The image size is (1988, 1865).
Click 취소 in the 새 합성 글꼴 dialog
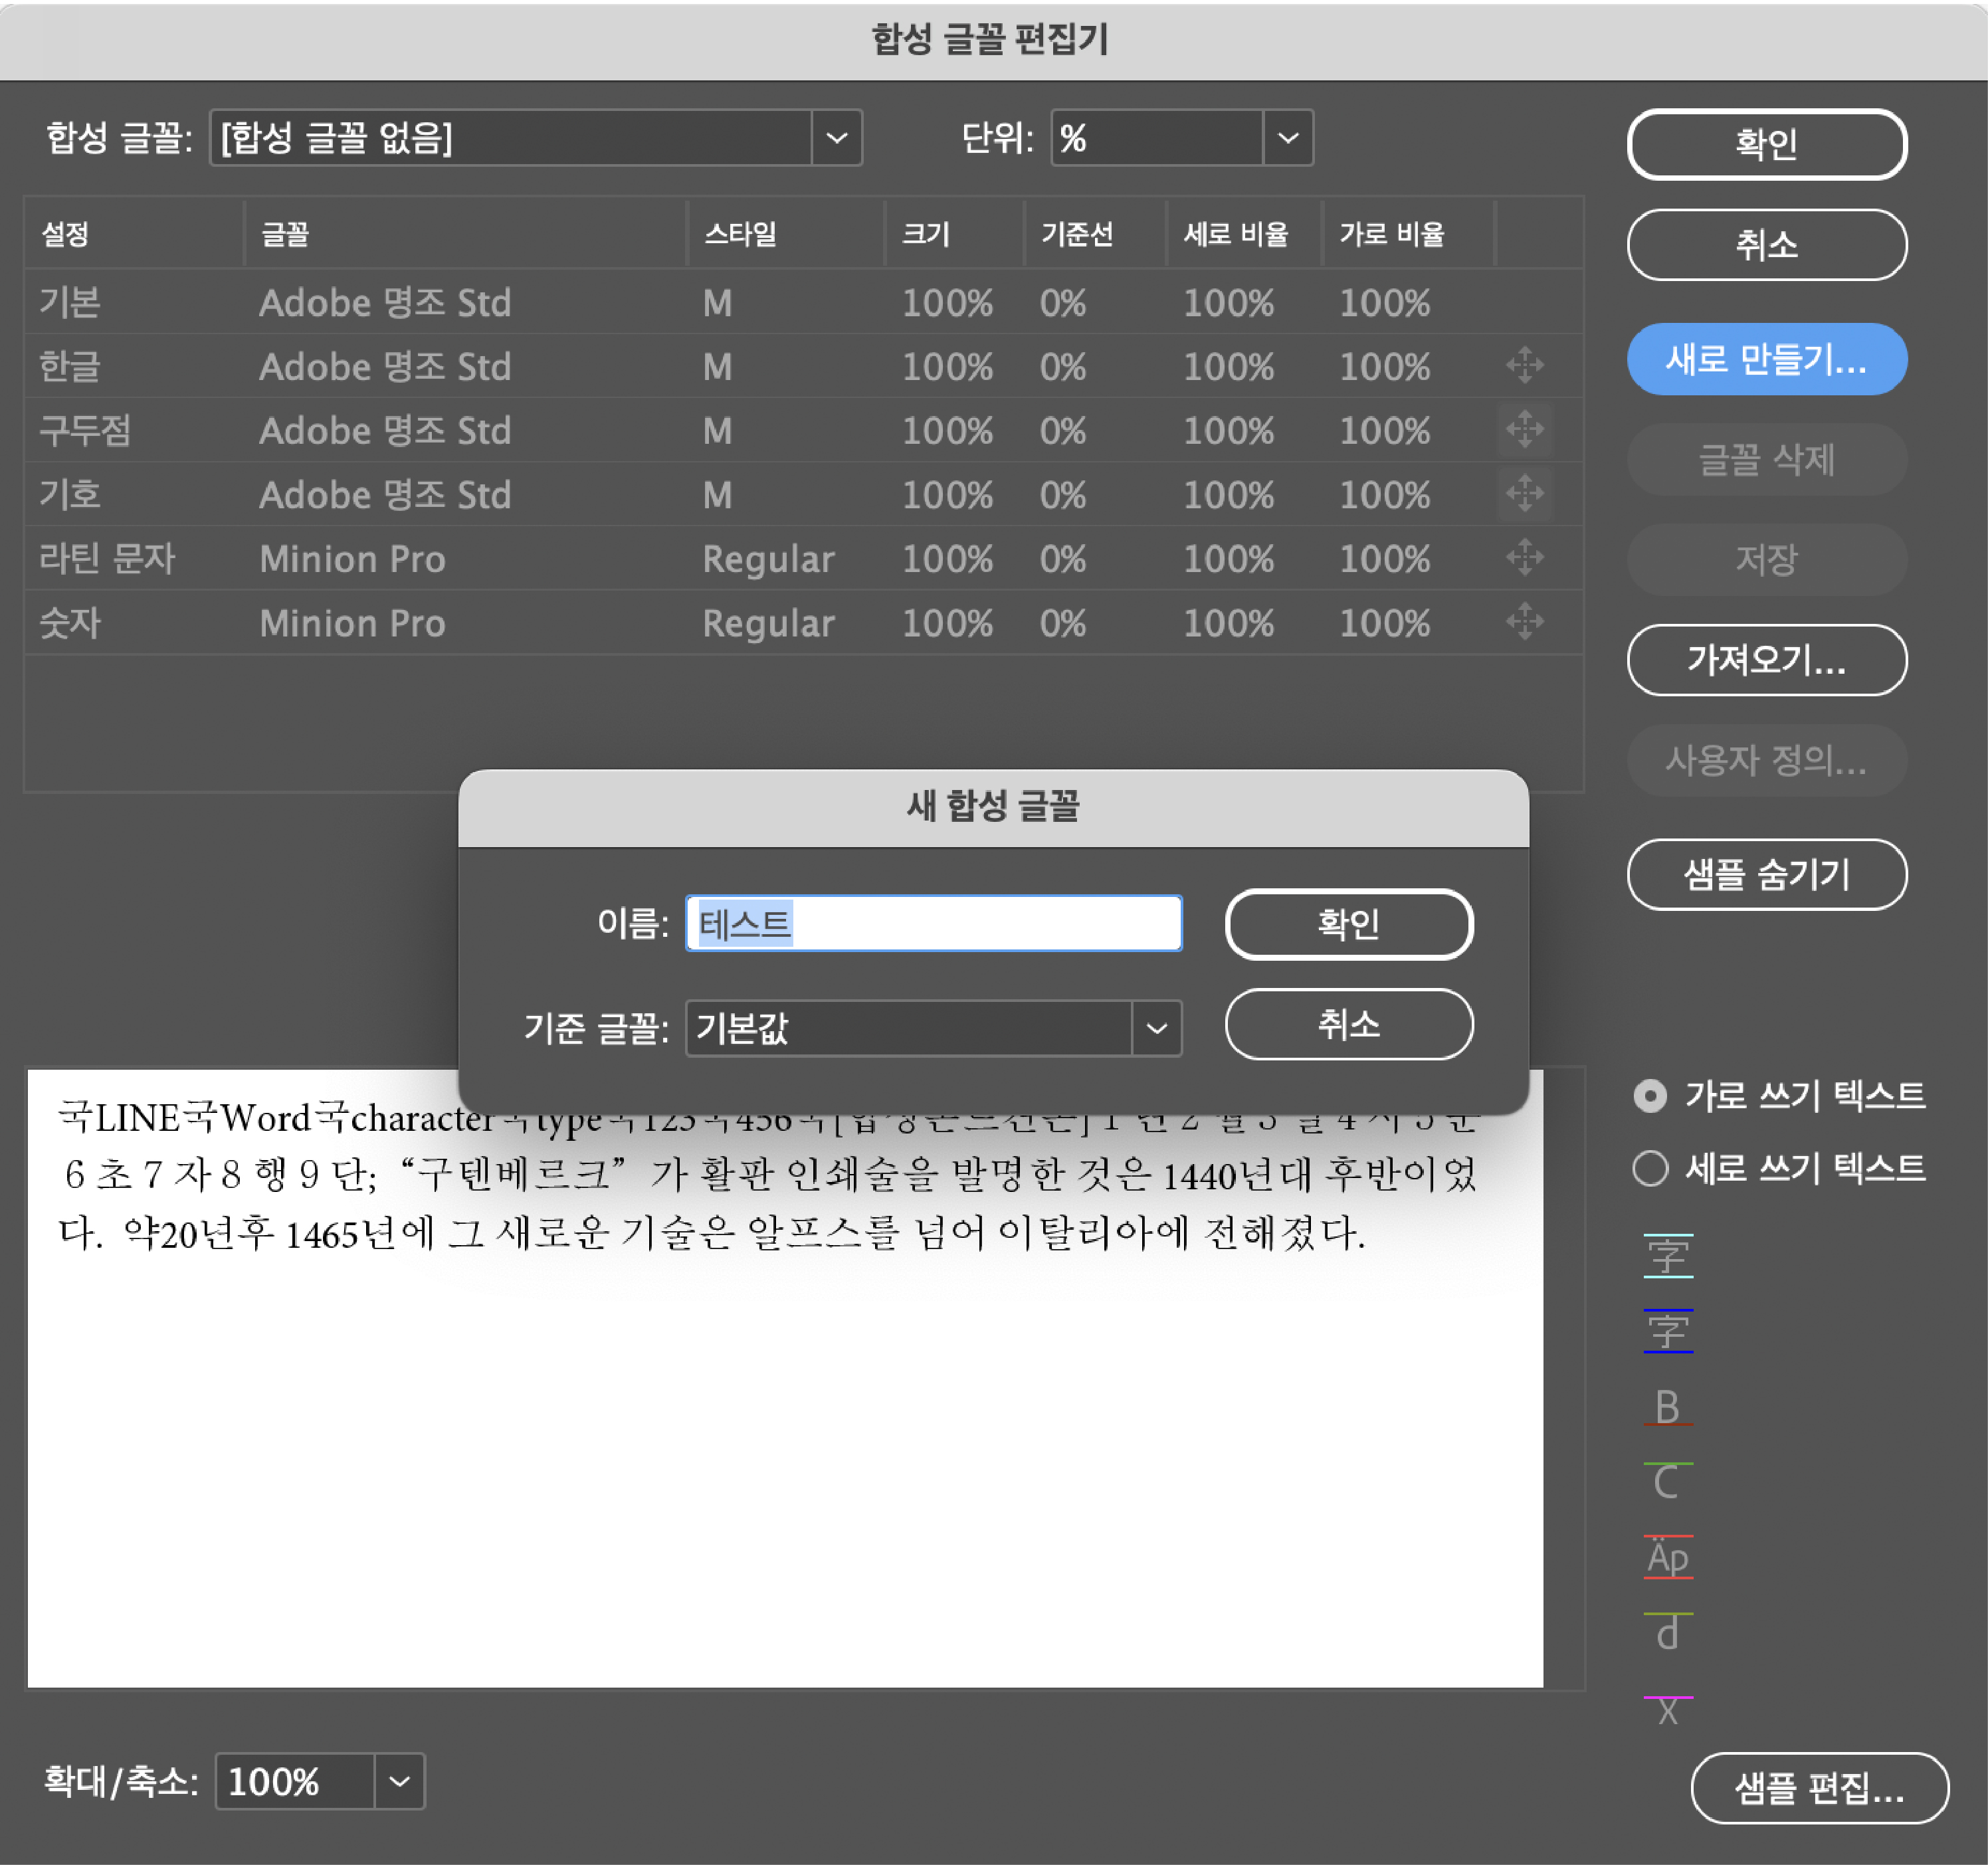[1348, 1024]
